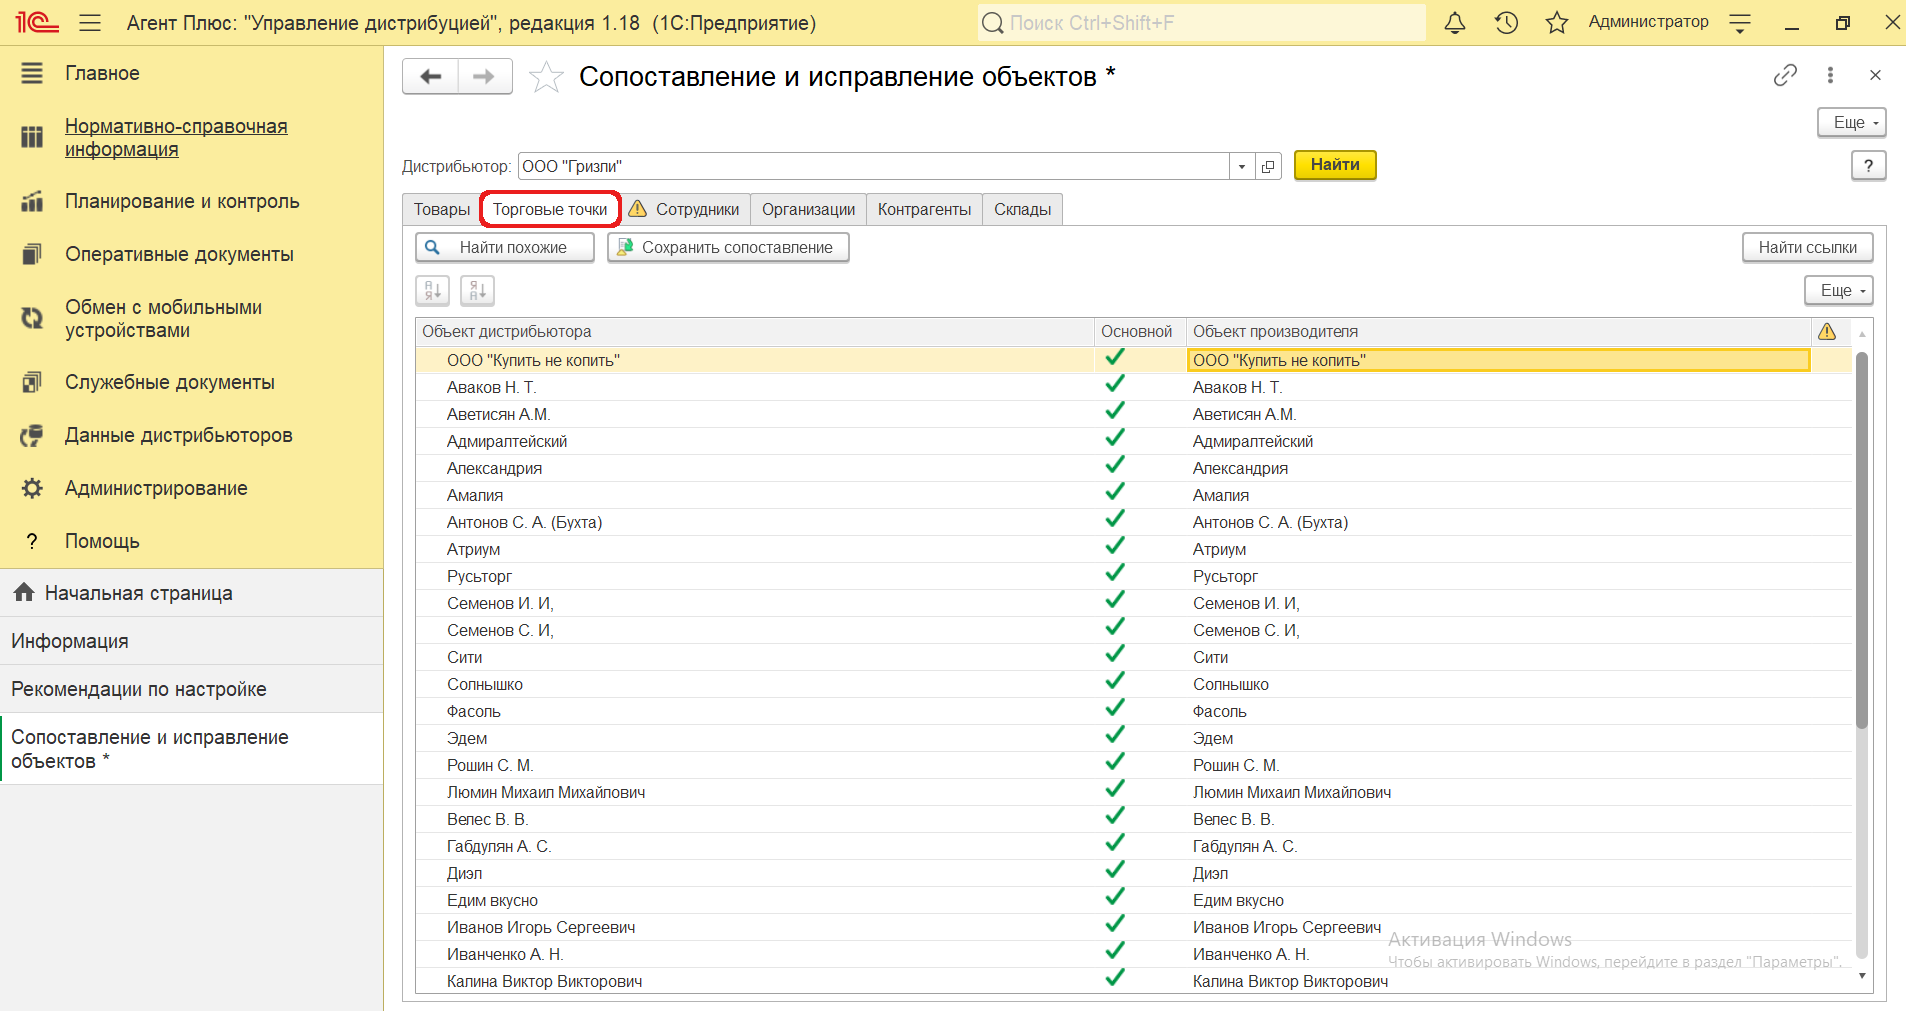Viewport: 1906px width, 1011px height.
Task: Switch to Рекомендации по настройке page
Action: (x=192, y=689)
